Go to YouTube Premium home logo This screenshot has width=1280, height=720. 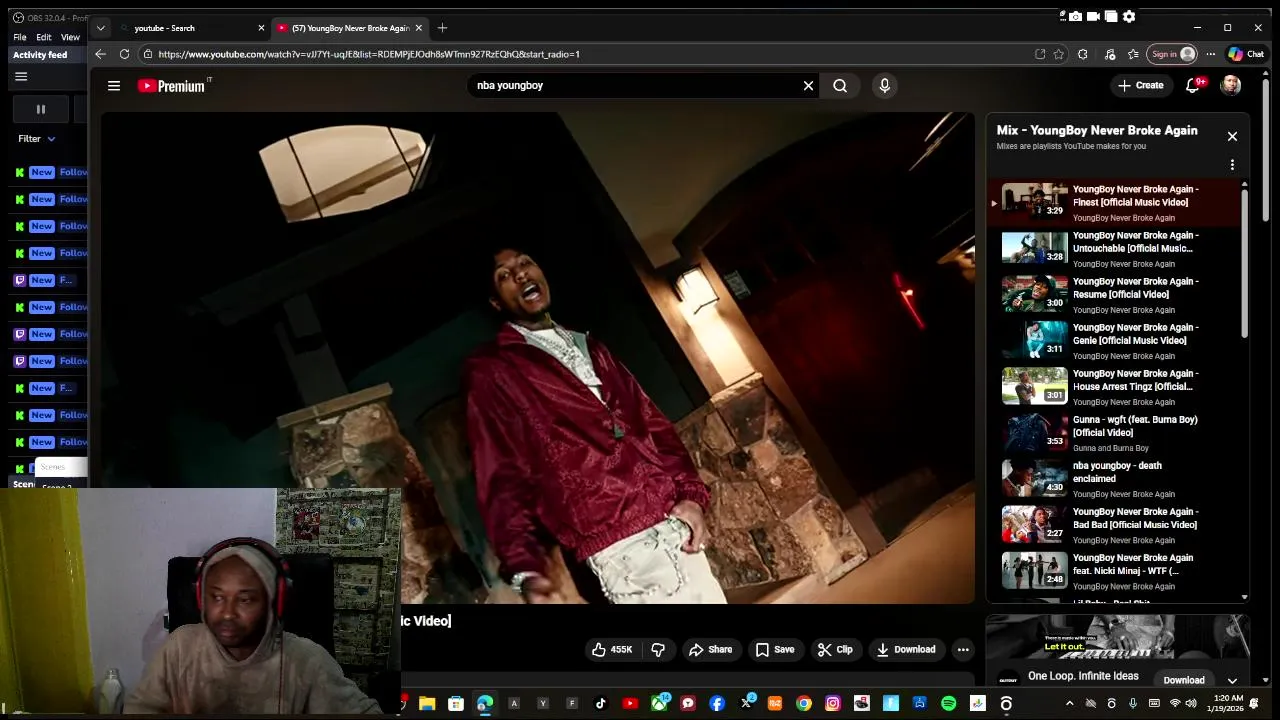click(172, 86)
